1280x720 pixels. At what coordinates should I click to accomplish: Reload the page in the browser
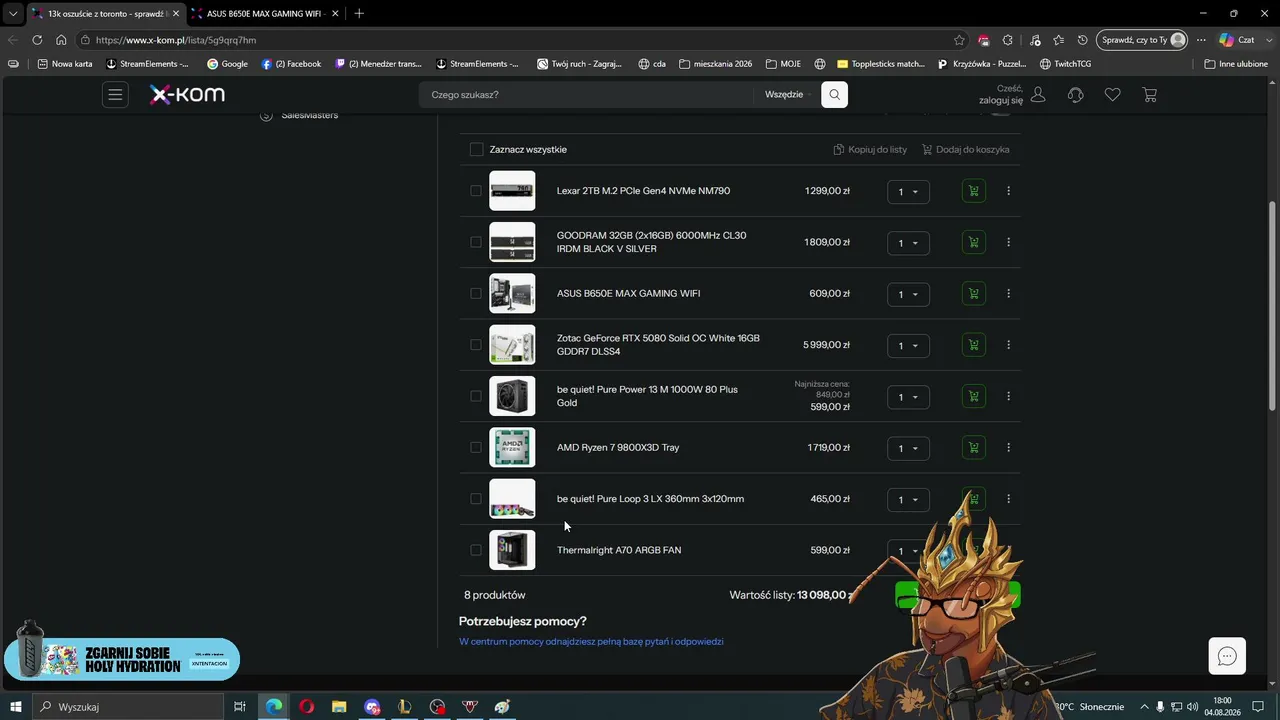pos(37,40)
